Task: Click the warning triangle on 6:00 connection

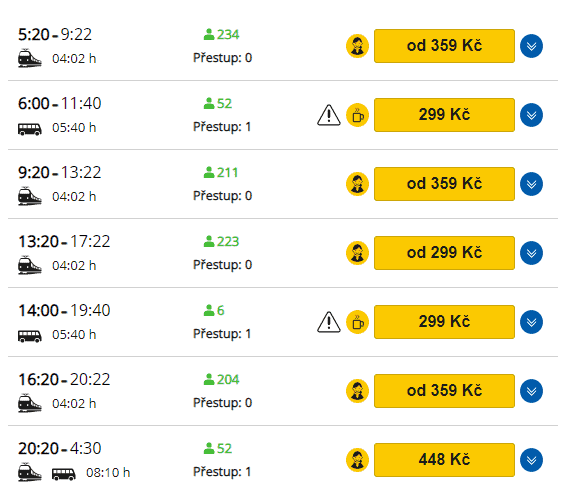Action: pyautogui.click(x=328, y=115)
